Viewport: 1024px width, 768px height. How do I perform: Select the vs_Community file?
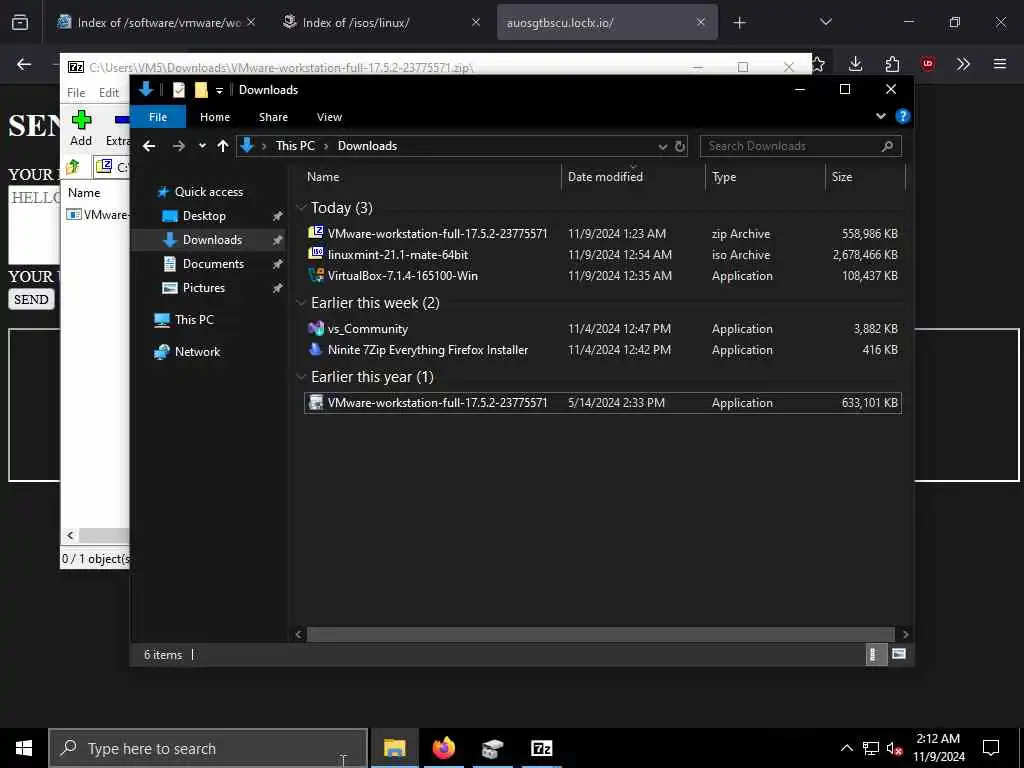[603, 328]
